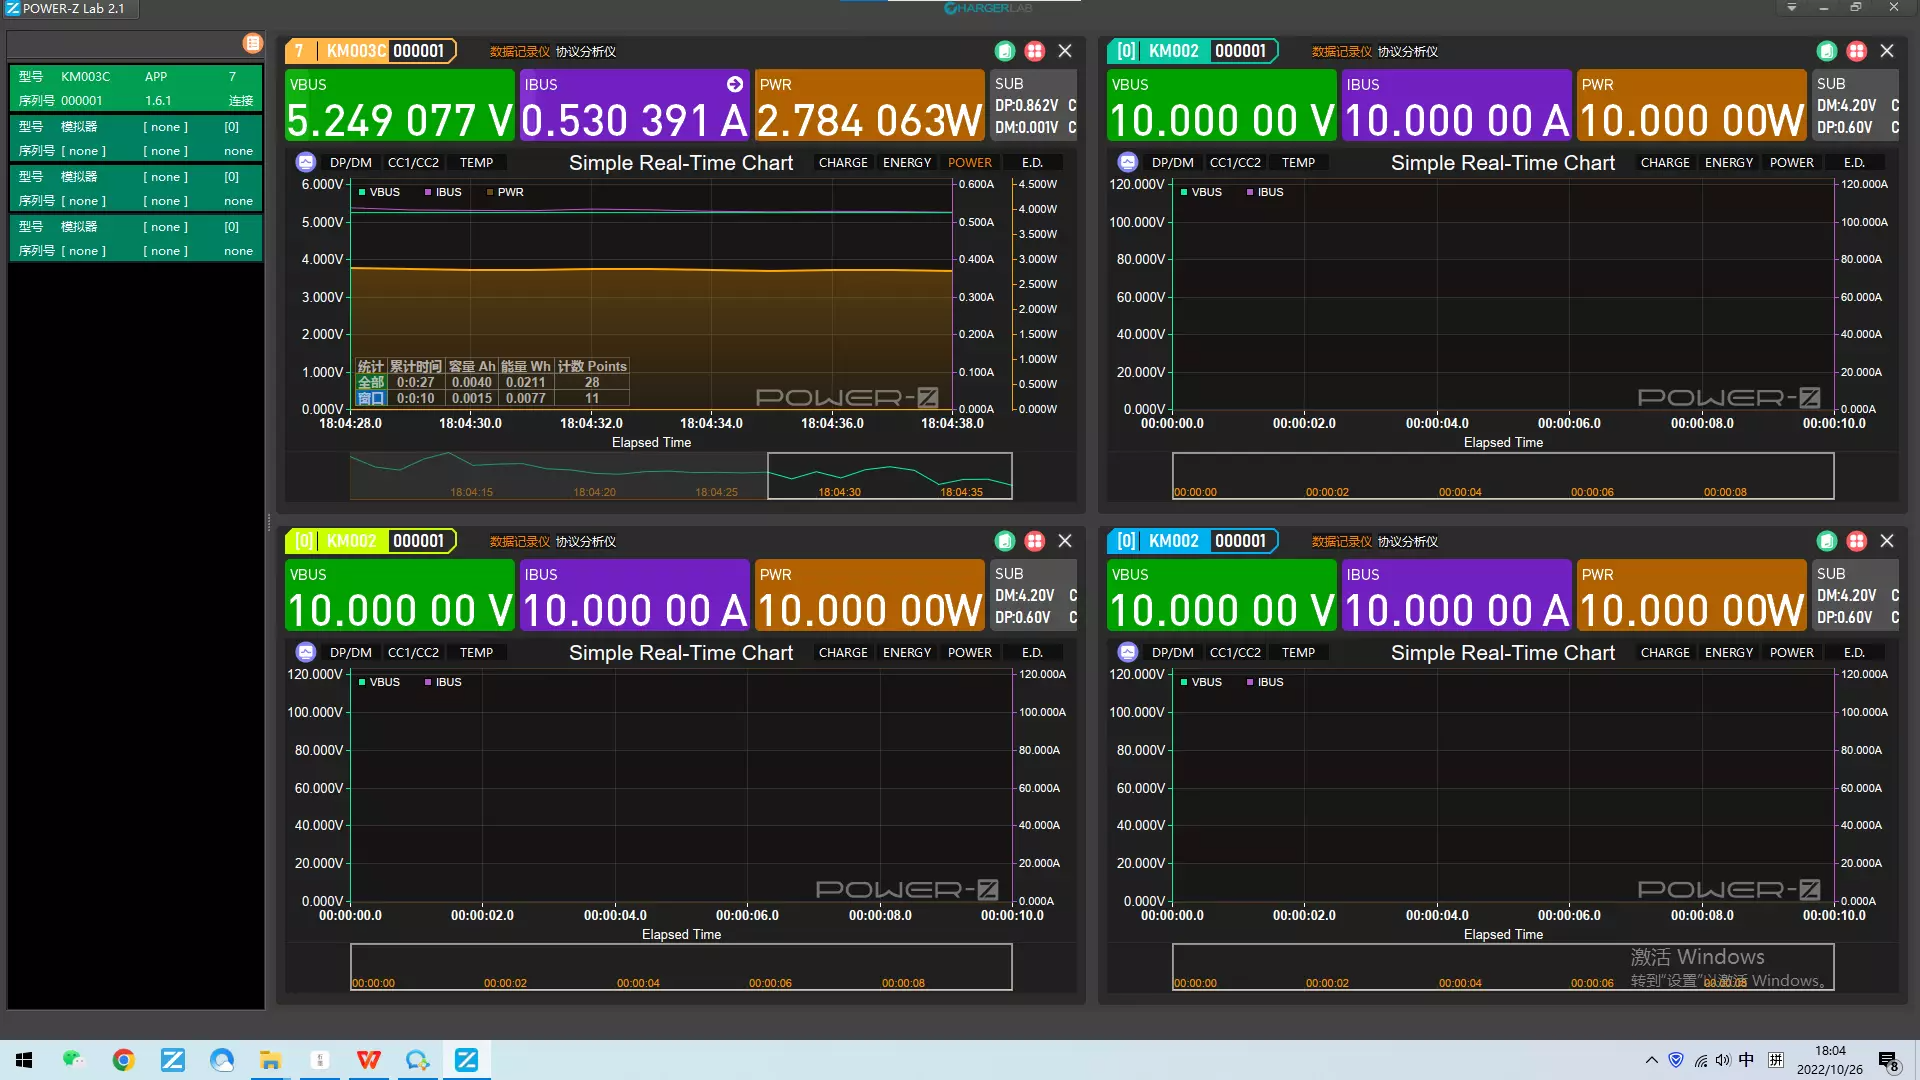
Task: Open WPS Office from the taskbar
Action: pos(368,1060)
